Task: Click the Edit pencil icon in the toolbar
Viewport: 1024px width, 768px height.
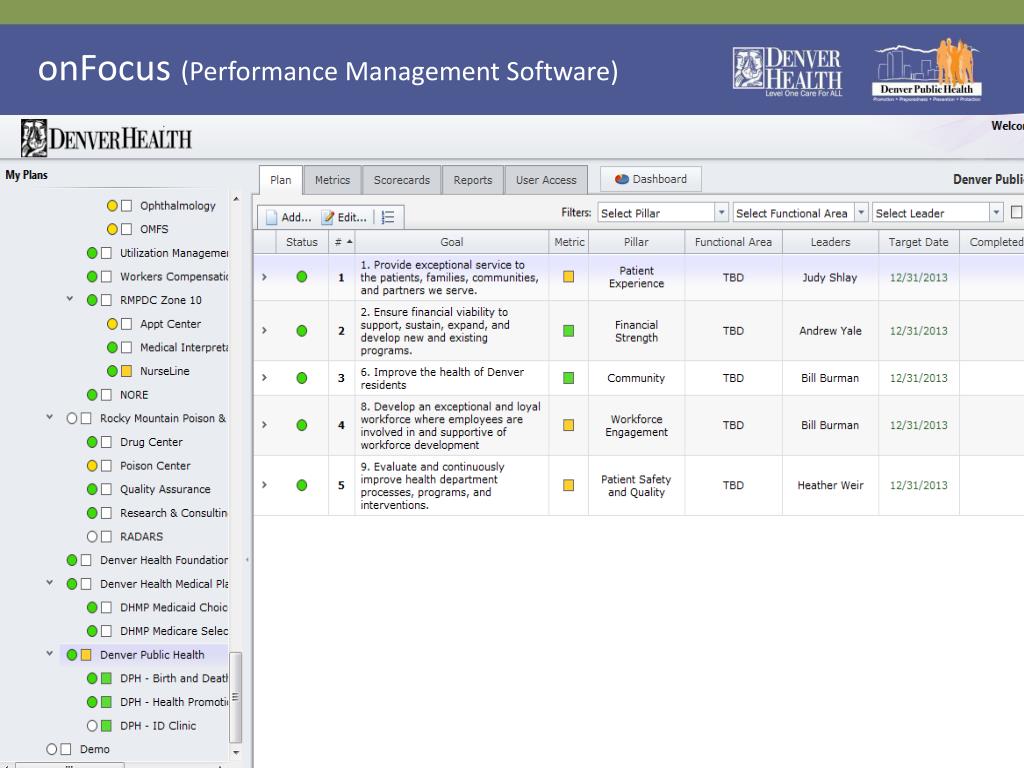Action: 327,217
